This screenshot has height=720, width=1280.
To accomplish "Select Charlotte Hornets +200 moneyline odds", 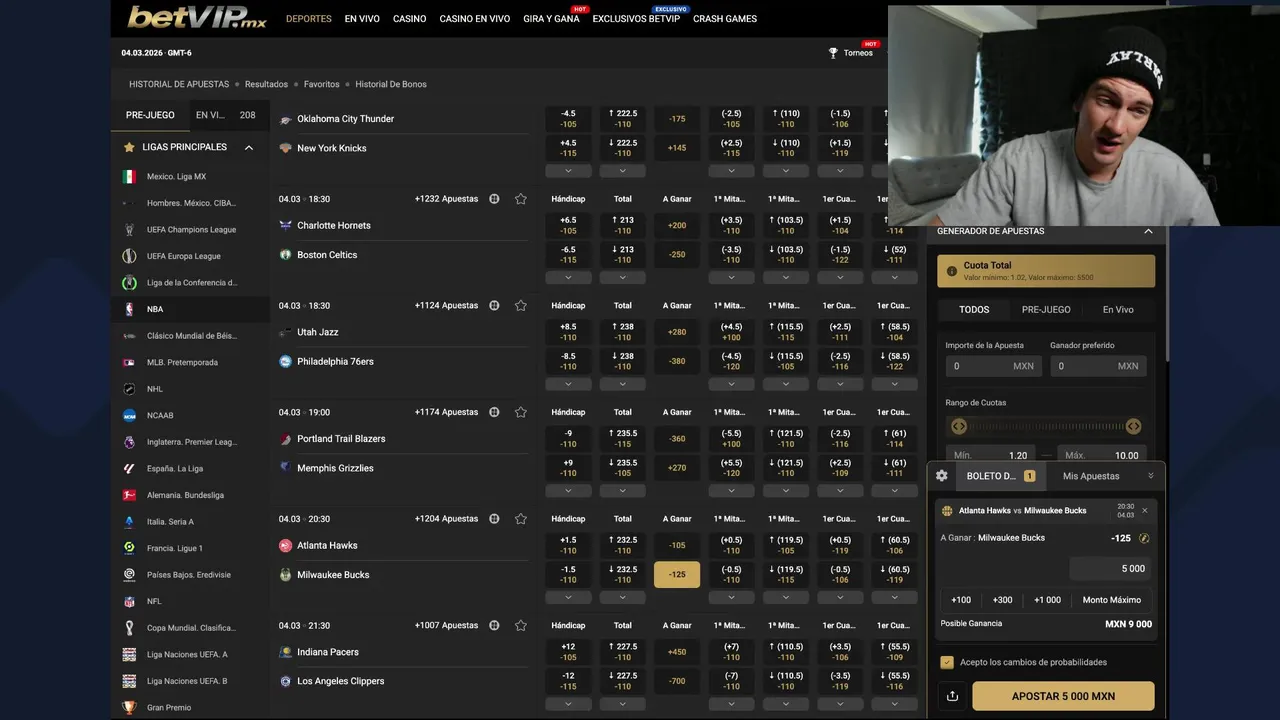I will 677,226.
